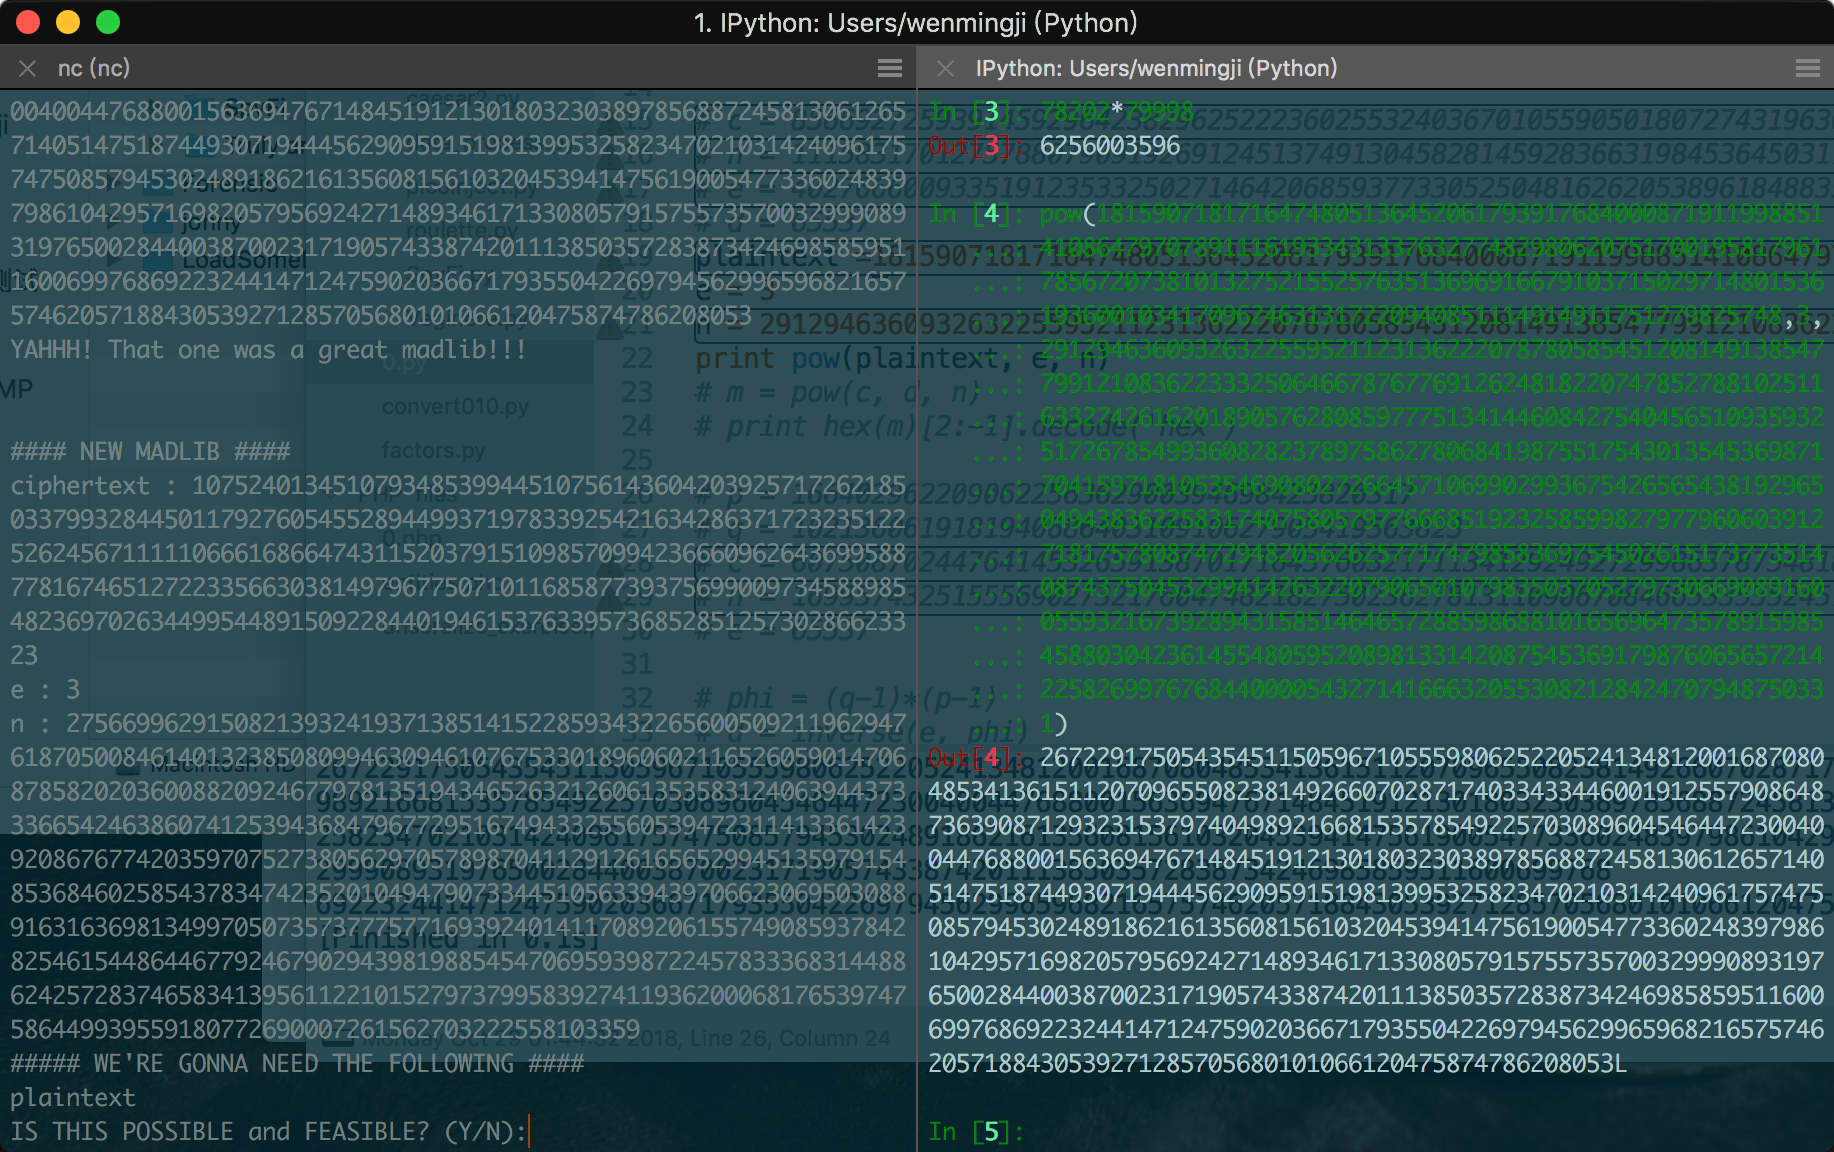This screenshot has width=1834, height=1152.
Task: Close the IPython pane
Action: pos(945,68)
